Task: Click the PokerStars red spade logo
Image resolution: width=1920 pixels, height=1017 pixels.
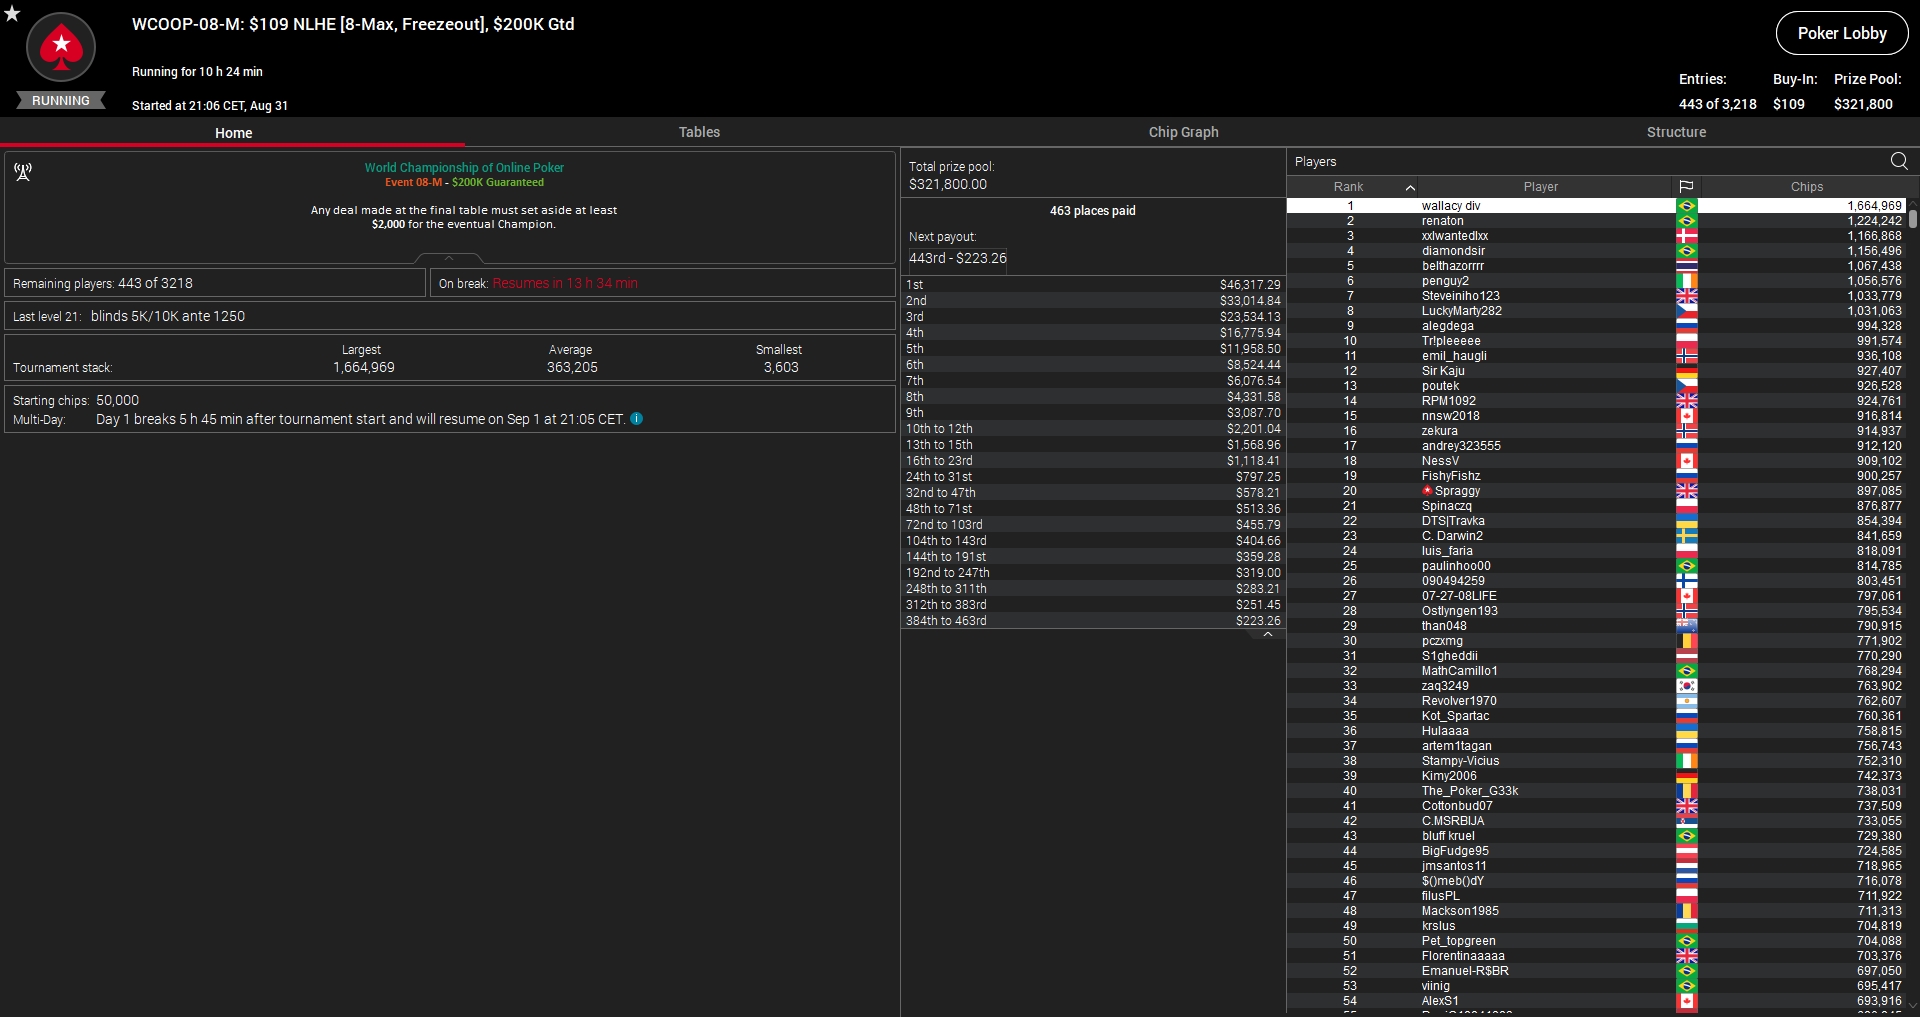Action: (61, 46)
